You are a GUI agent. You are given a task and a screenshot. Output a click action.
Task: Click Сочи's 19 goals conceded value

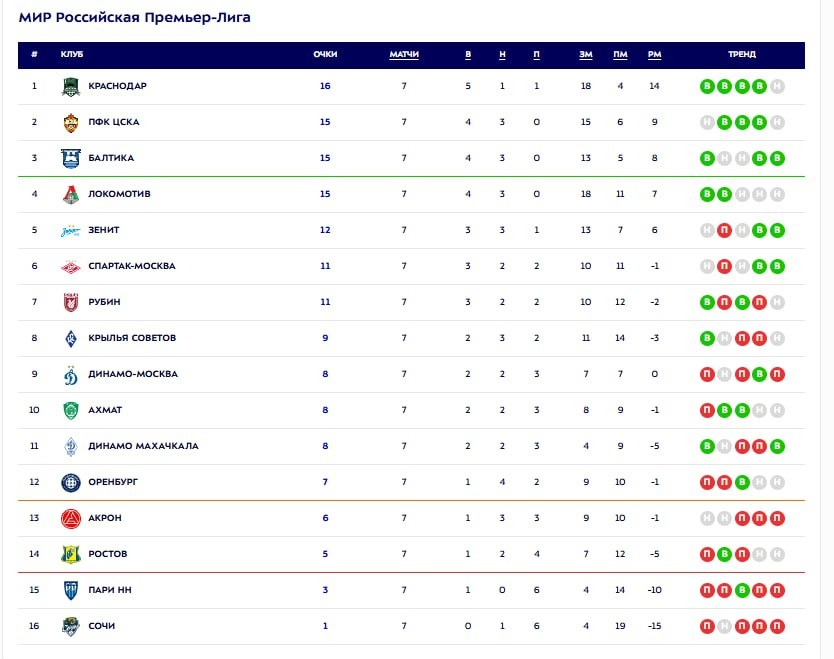click(620, 626)
